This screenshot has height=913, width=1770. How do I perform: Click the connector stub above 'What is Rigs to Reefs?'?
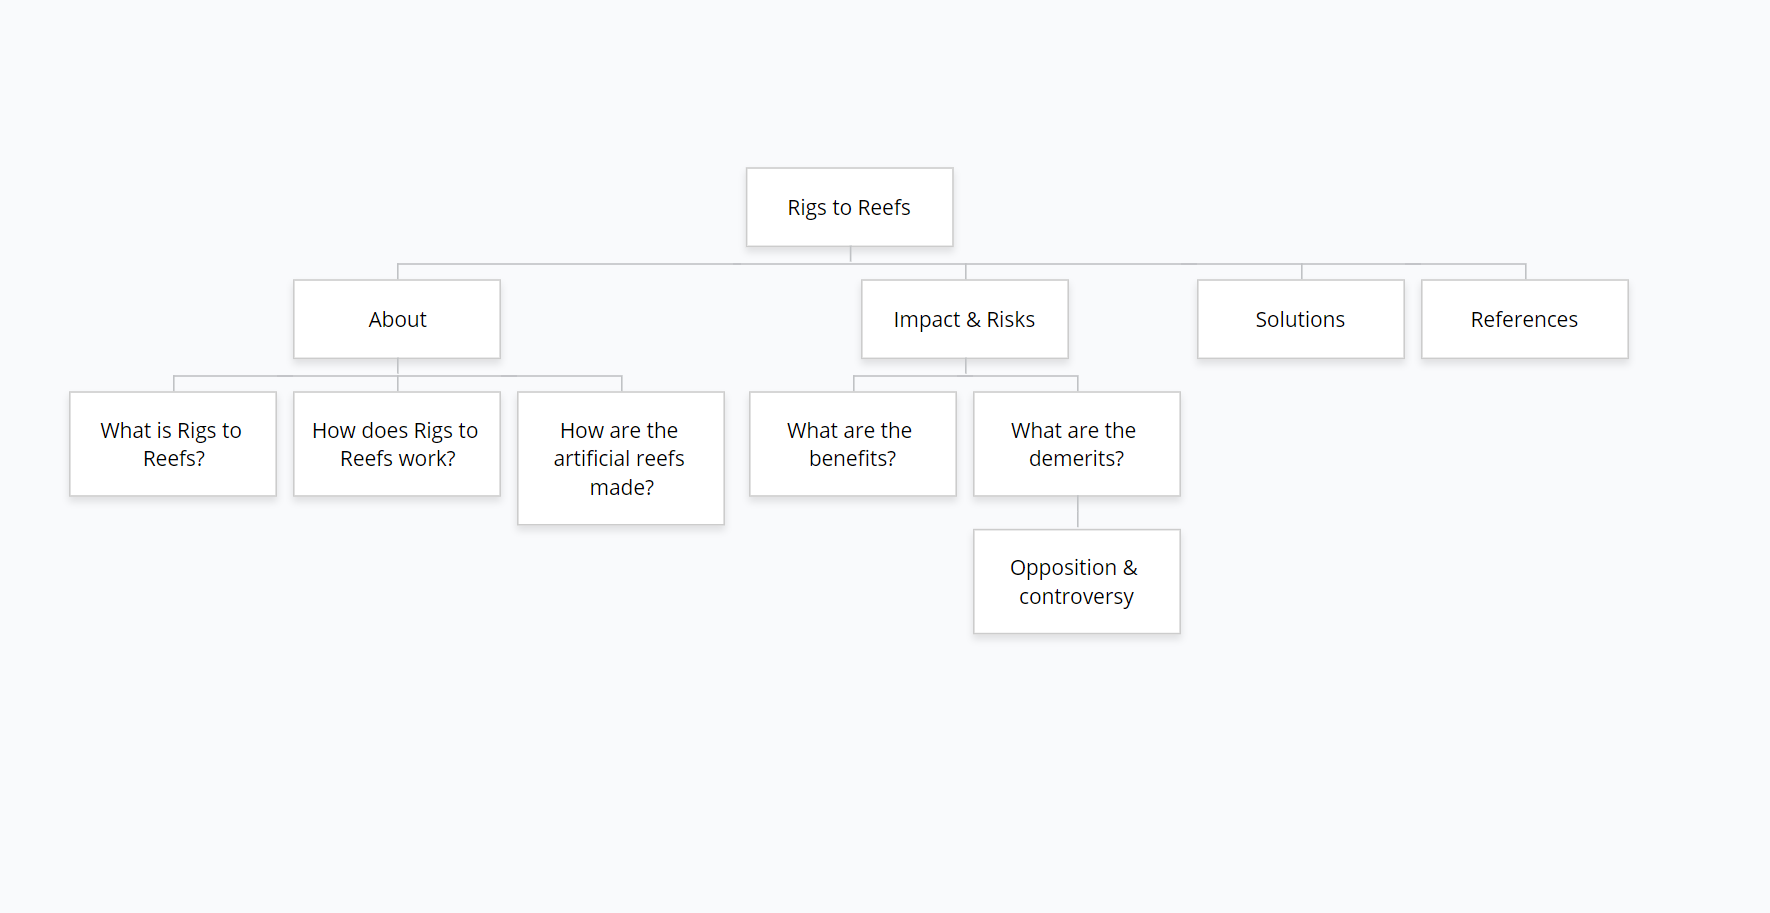point(174,383)
